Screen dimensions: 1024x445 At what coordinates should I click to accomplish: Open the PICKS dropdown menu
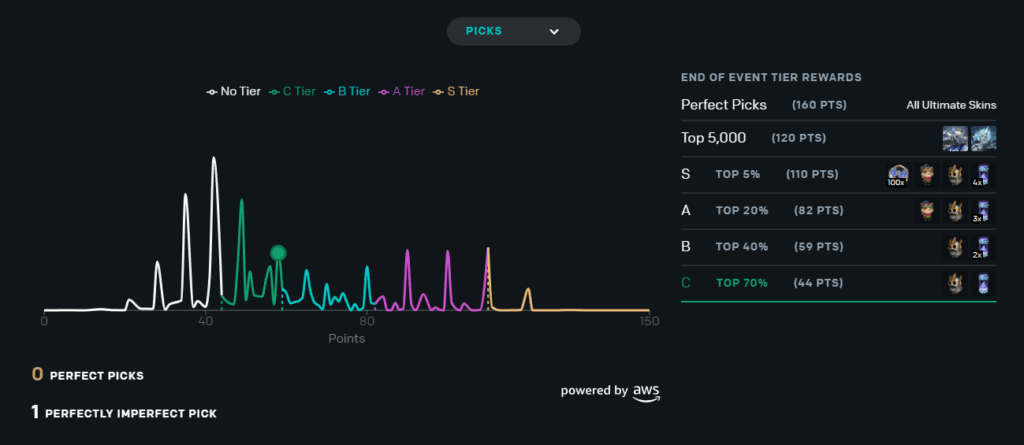[513, 31]
